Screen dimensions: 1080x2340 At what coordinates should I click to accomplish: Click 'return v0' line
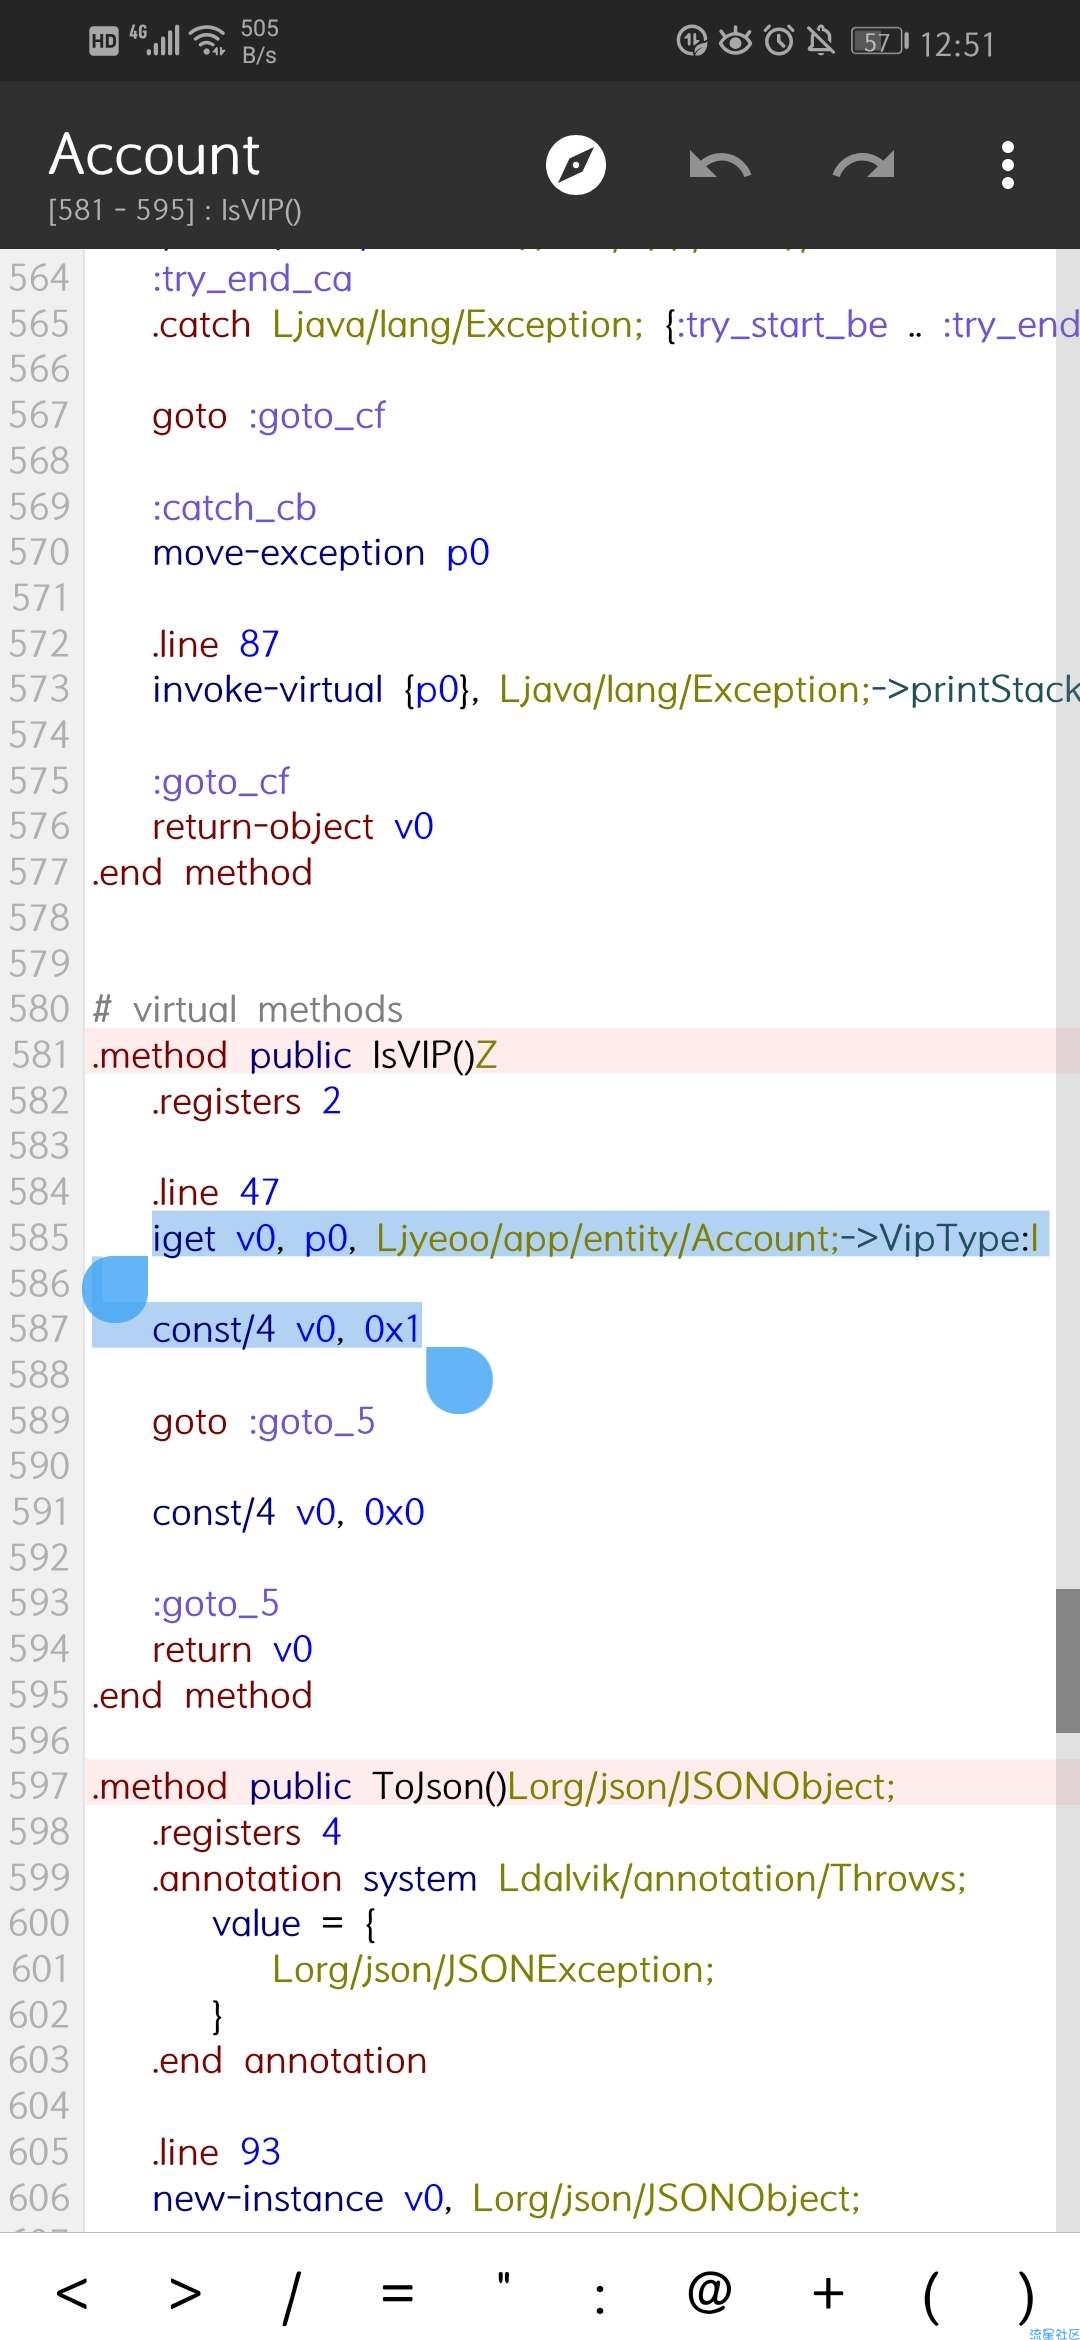pyautogui.click(x=232, y=1649)
